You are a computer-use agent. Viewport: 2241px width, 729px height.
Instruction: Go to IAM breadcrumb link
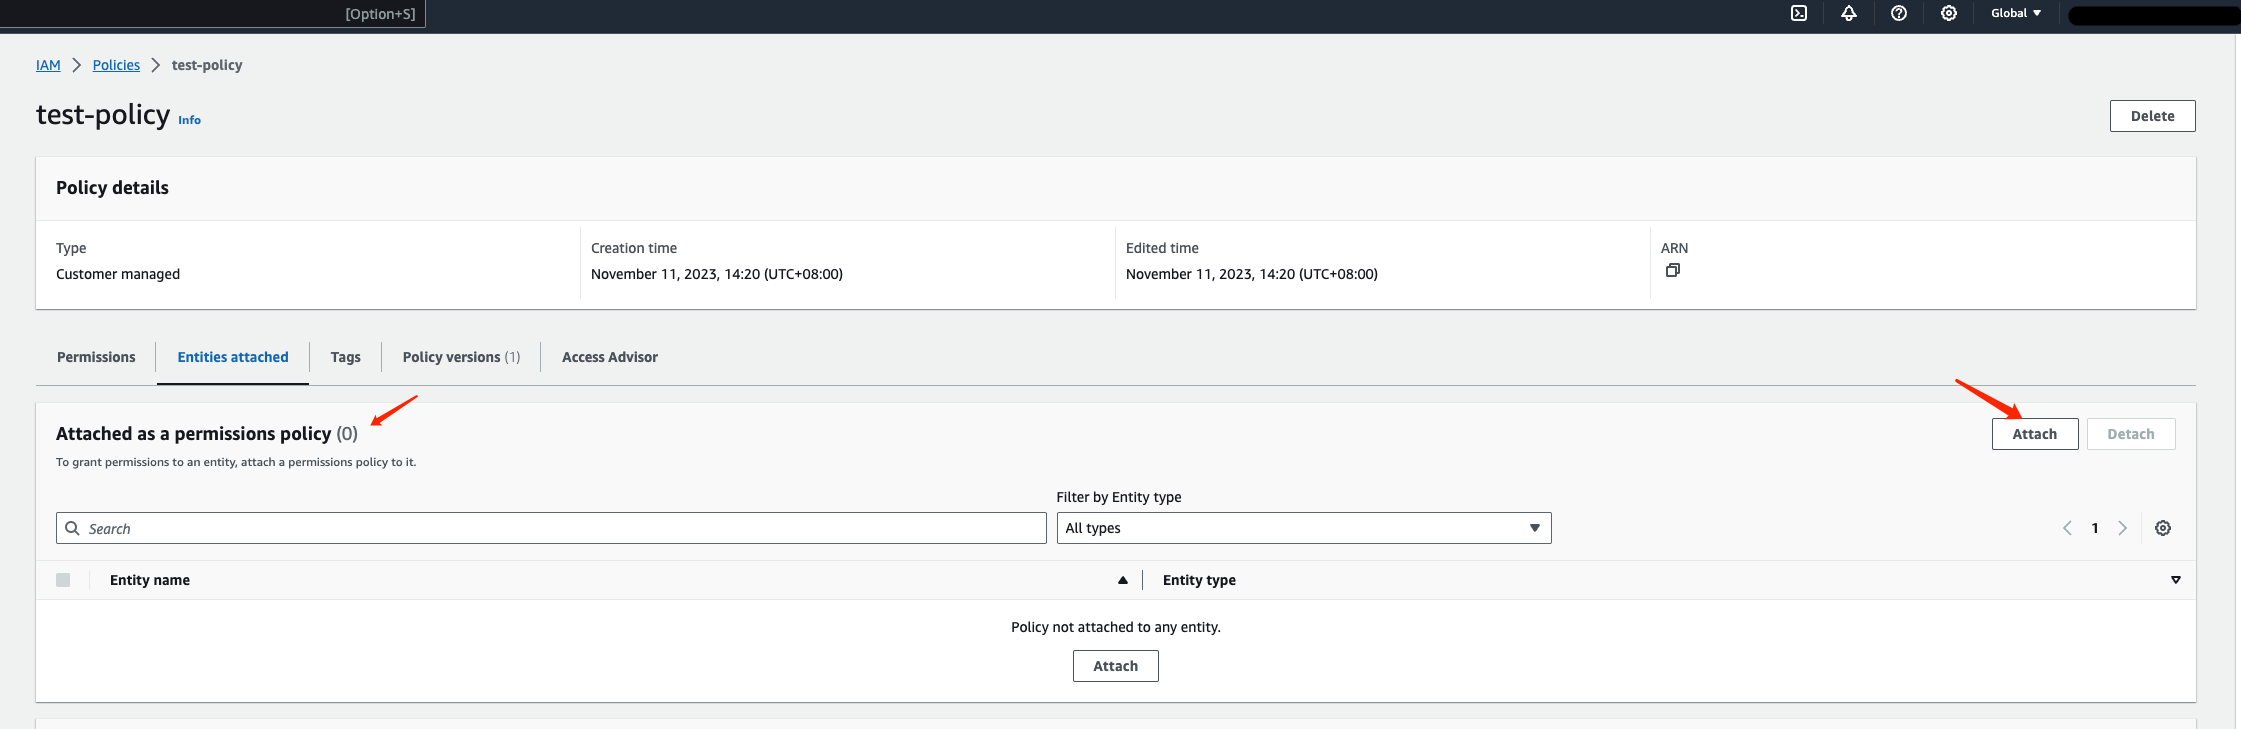[x=48, y=65]
